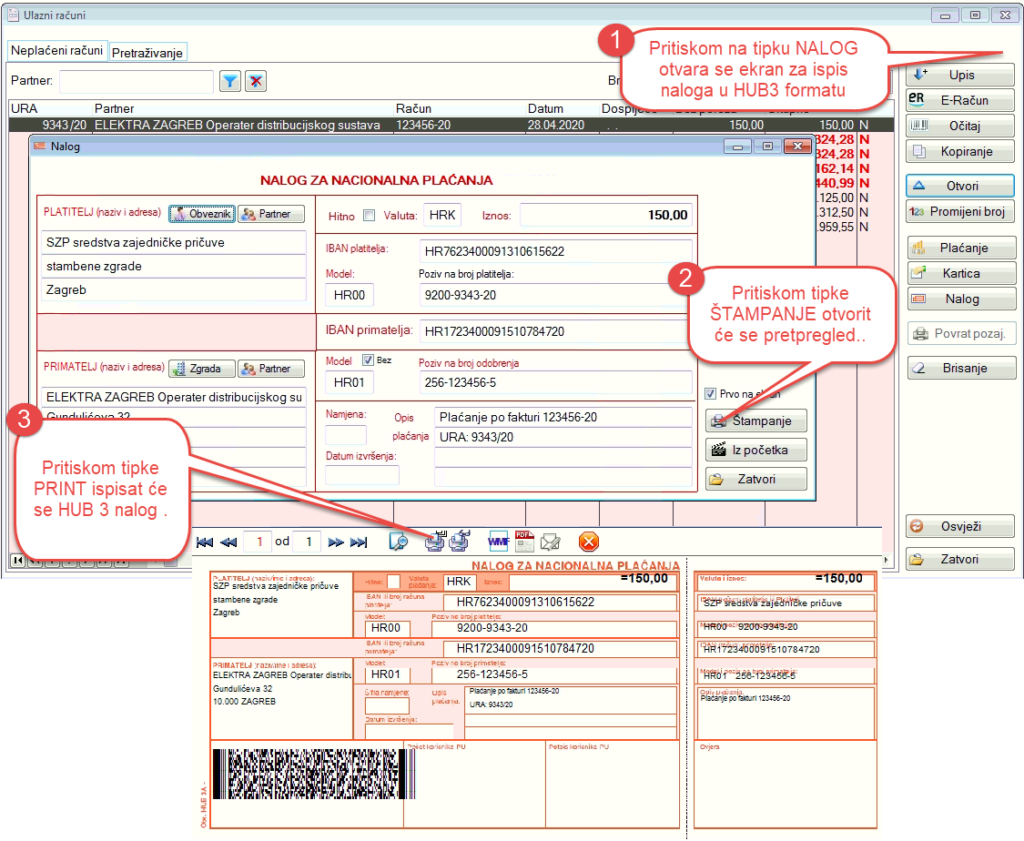Click the Namjena code field
Screen dimensions: 1024x841
coord(346,435)
